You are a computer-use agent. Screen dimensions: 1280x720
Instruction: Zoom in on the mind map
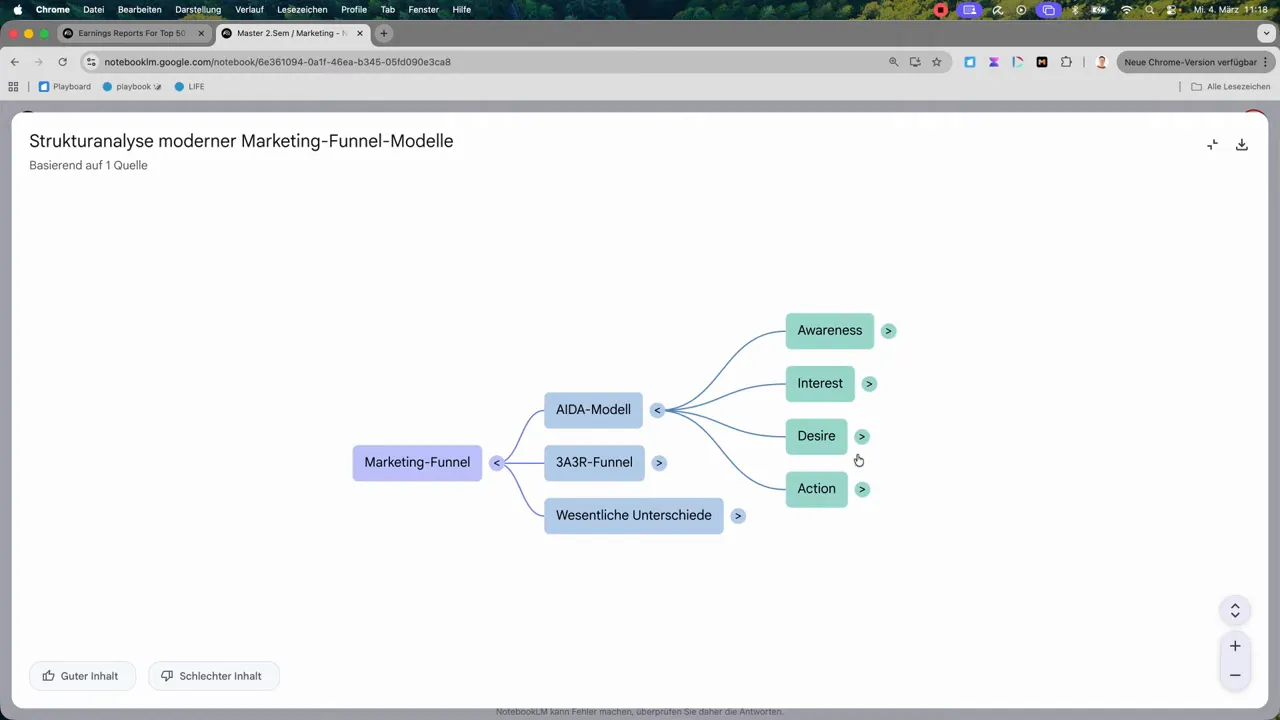1235,646
